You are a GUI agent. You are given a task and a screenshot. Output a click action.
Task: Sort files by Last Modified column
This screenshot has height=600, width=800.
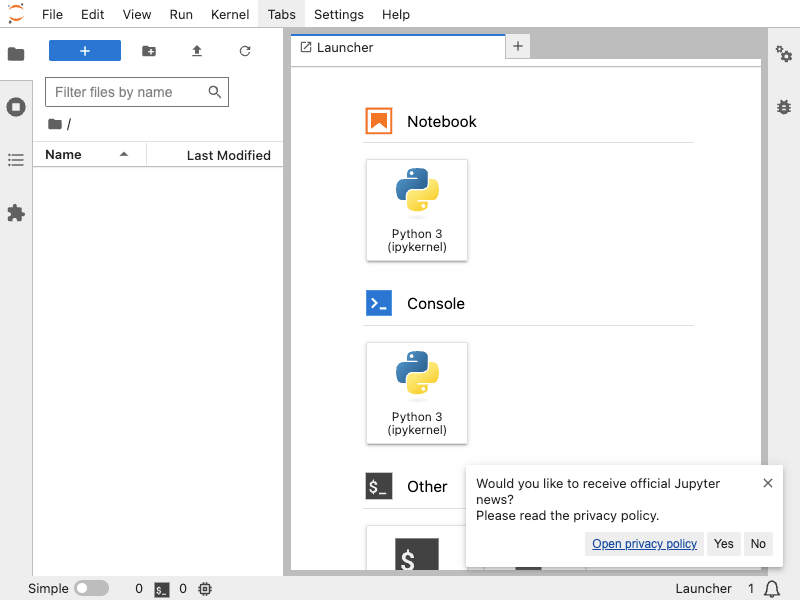pyautogui.click(x=215, y=155)
